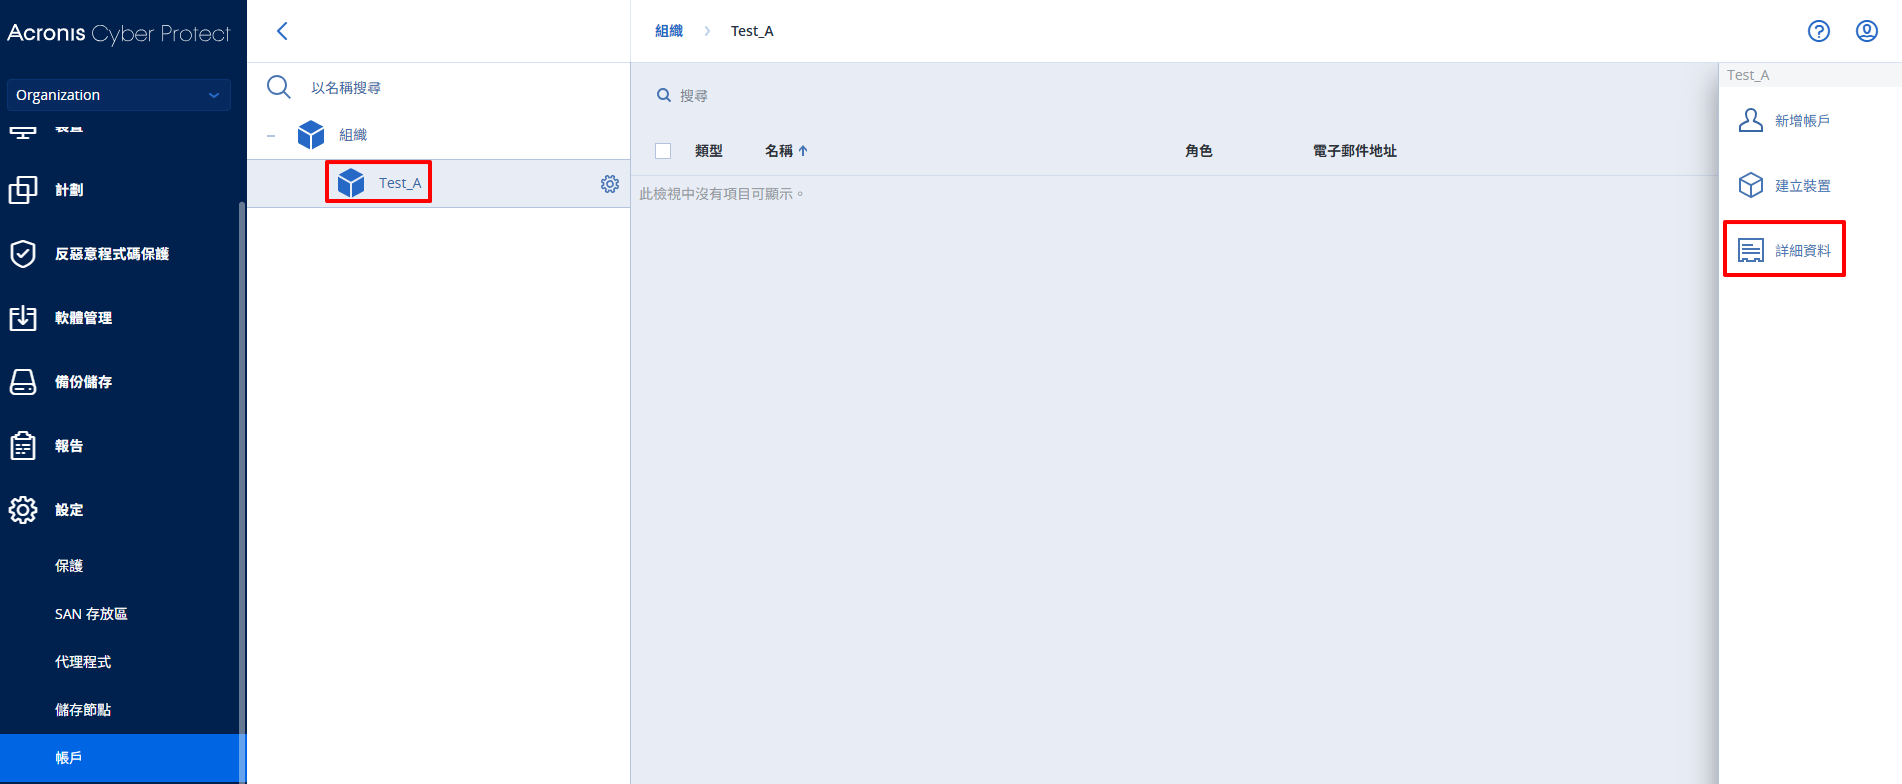Select the Test_A tree row
Screen dimensions: 1902x784
[438, 183]
